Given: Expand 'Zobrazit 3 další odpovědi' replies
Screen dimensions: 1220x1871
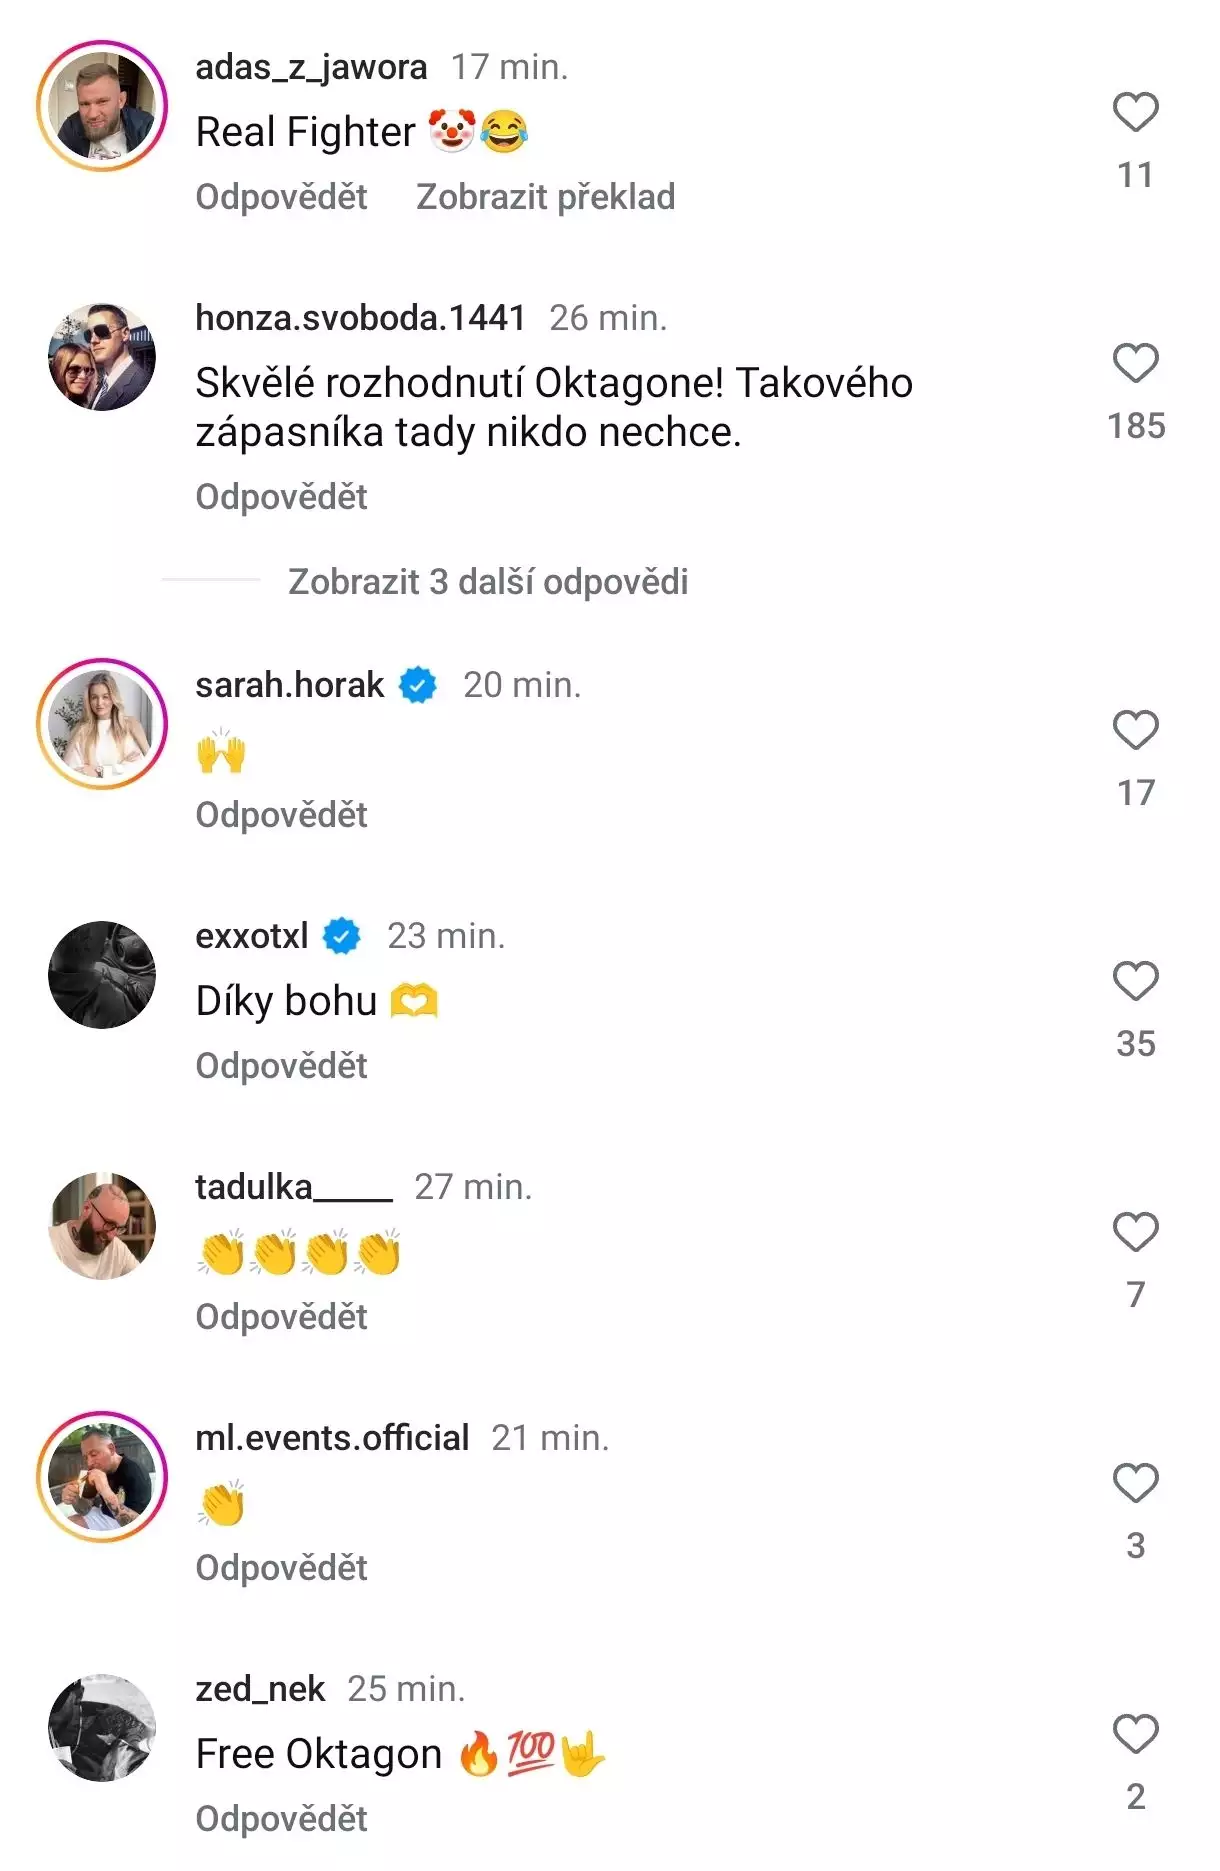Looking at the screenshot, I should click(488, 581).
